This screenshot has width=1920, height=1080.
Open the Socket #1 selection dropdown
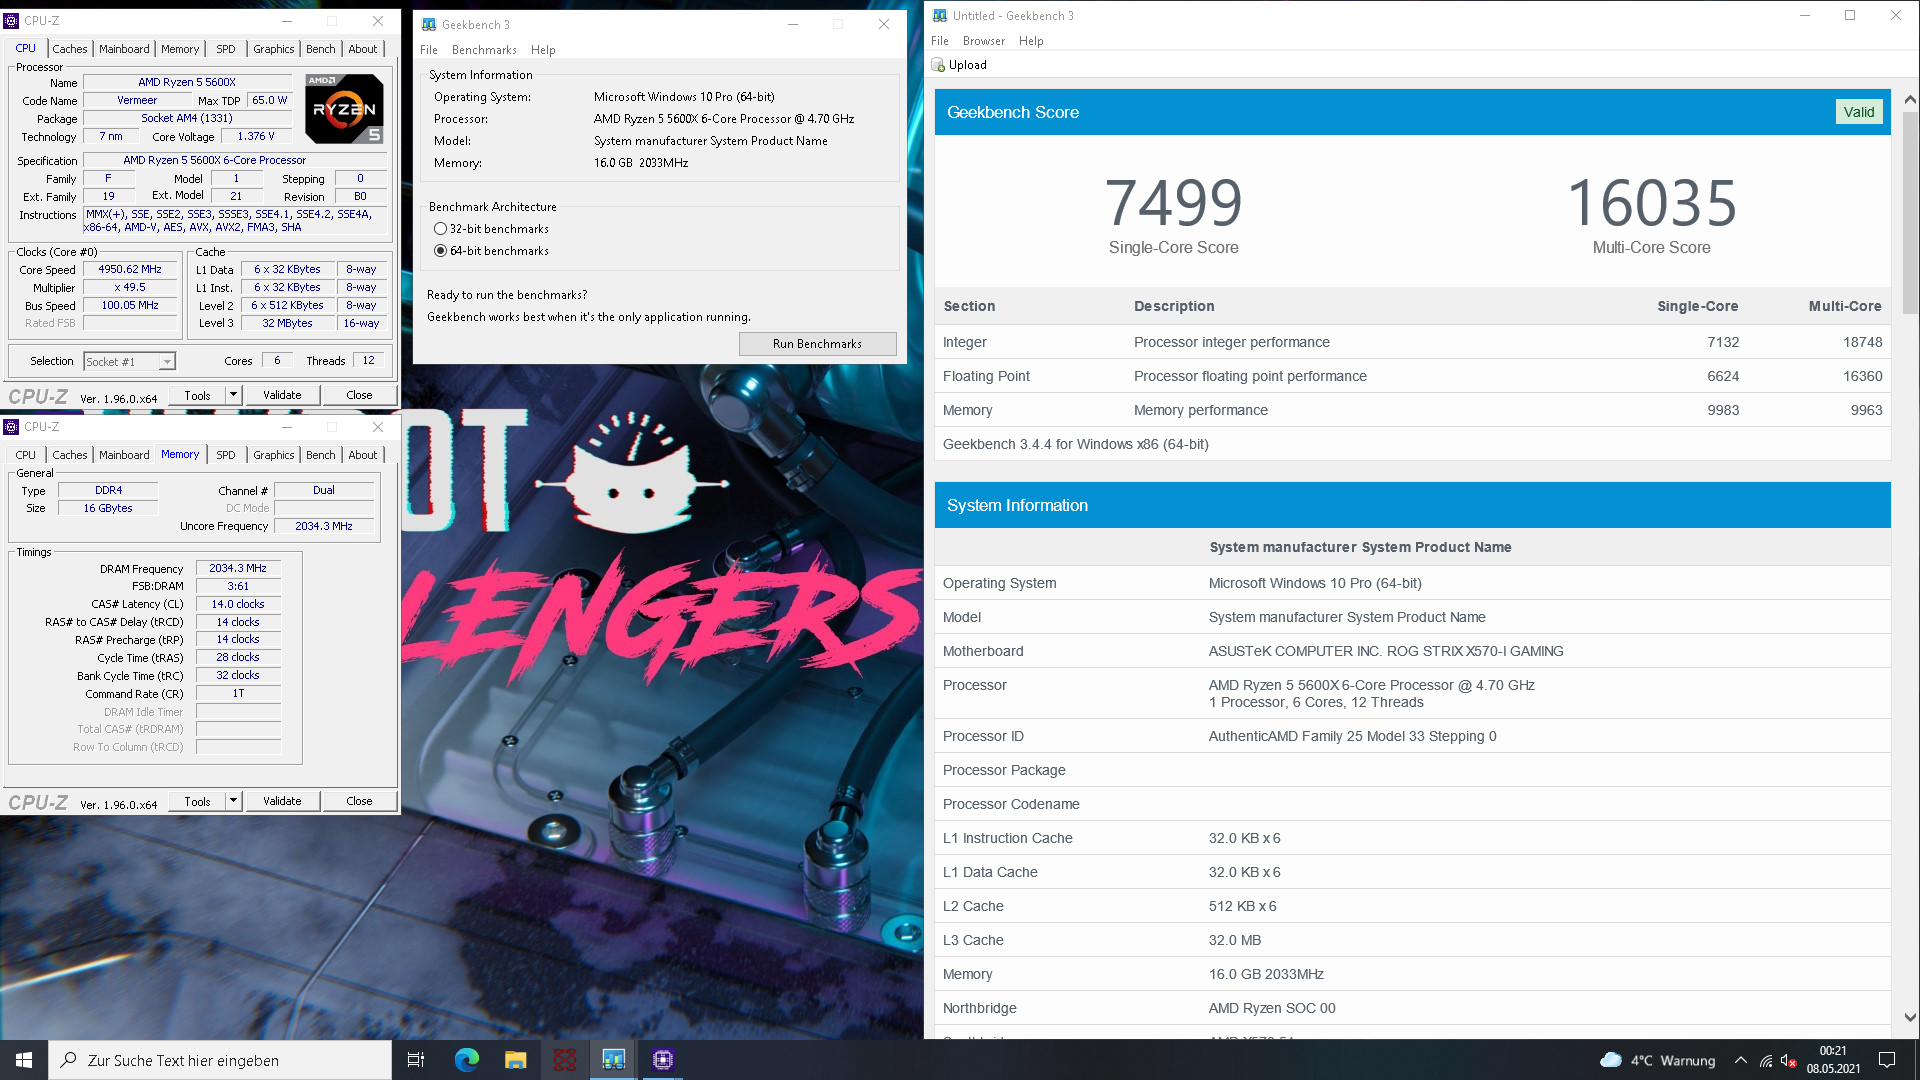[167, 362]
